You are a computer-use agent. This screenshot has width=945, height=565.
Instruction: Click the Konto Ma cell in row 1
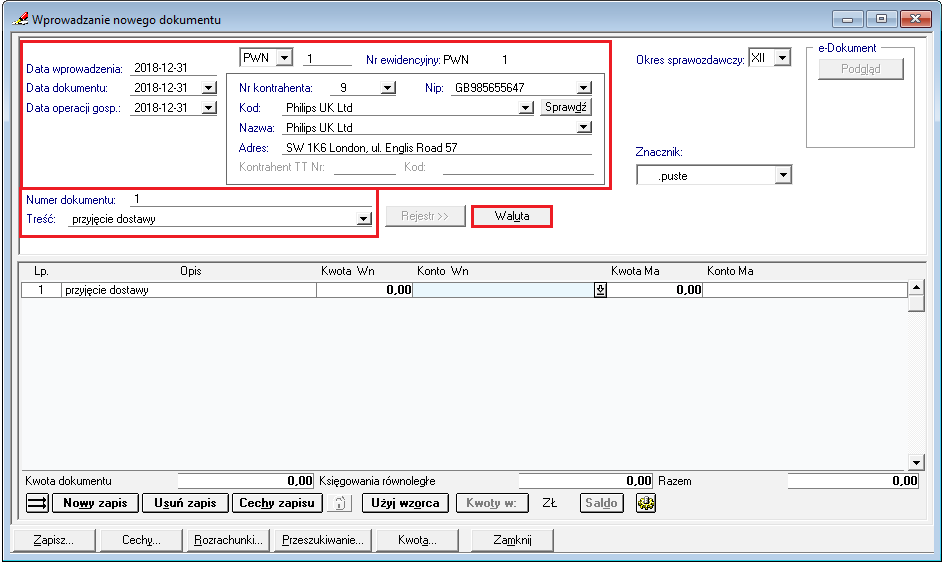[805, 290]
